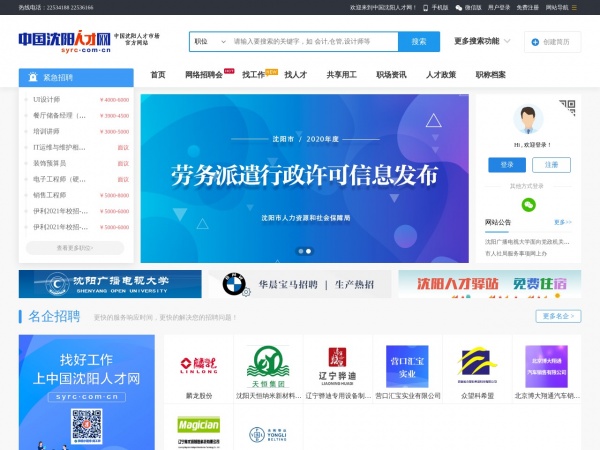The image size is (600, 450).
Task: Open the Magician company logo
Action: (199, 432)
